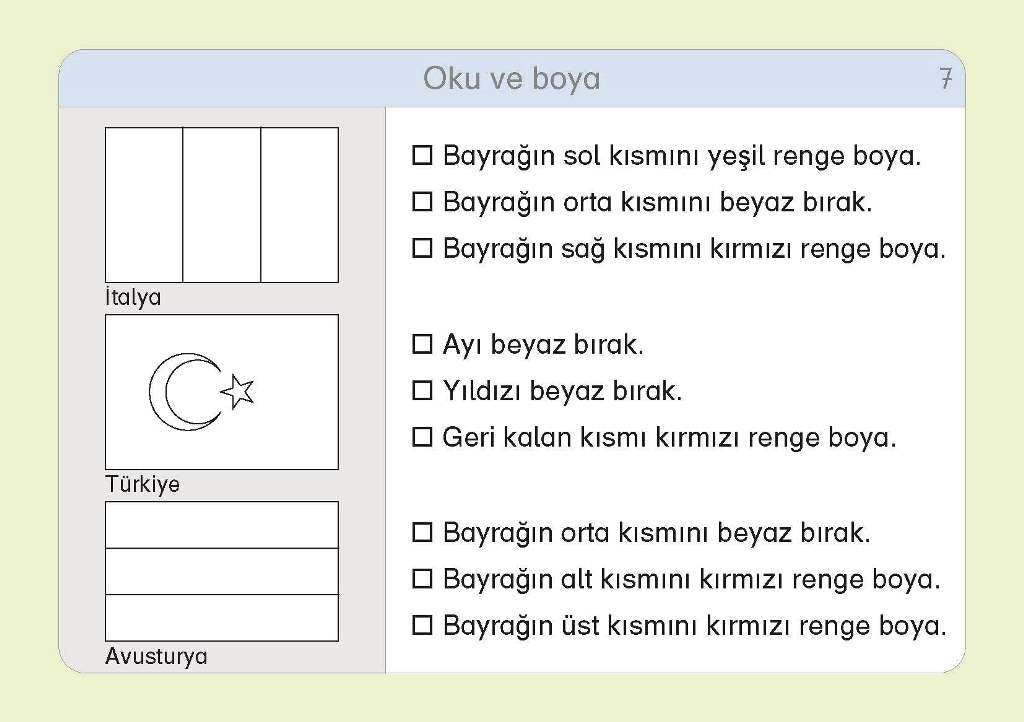Check the box for 'sol kısmını yeşil renge boya'
The image size is (1024, 722).
pyautogui.click(x=422, y=156)
